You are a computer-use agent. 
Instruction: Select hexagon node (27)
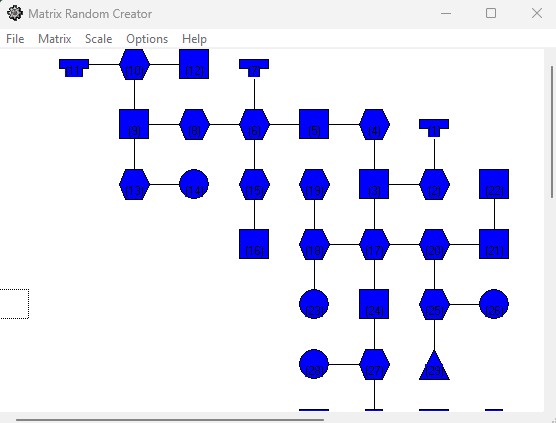(x=374, y=364)
